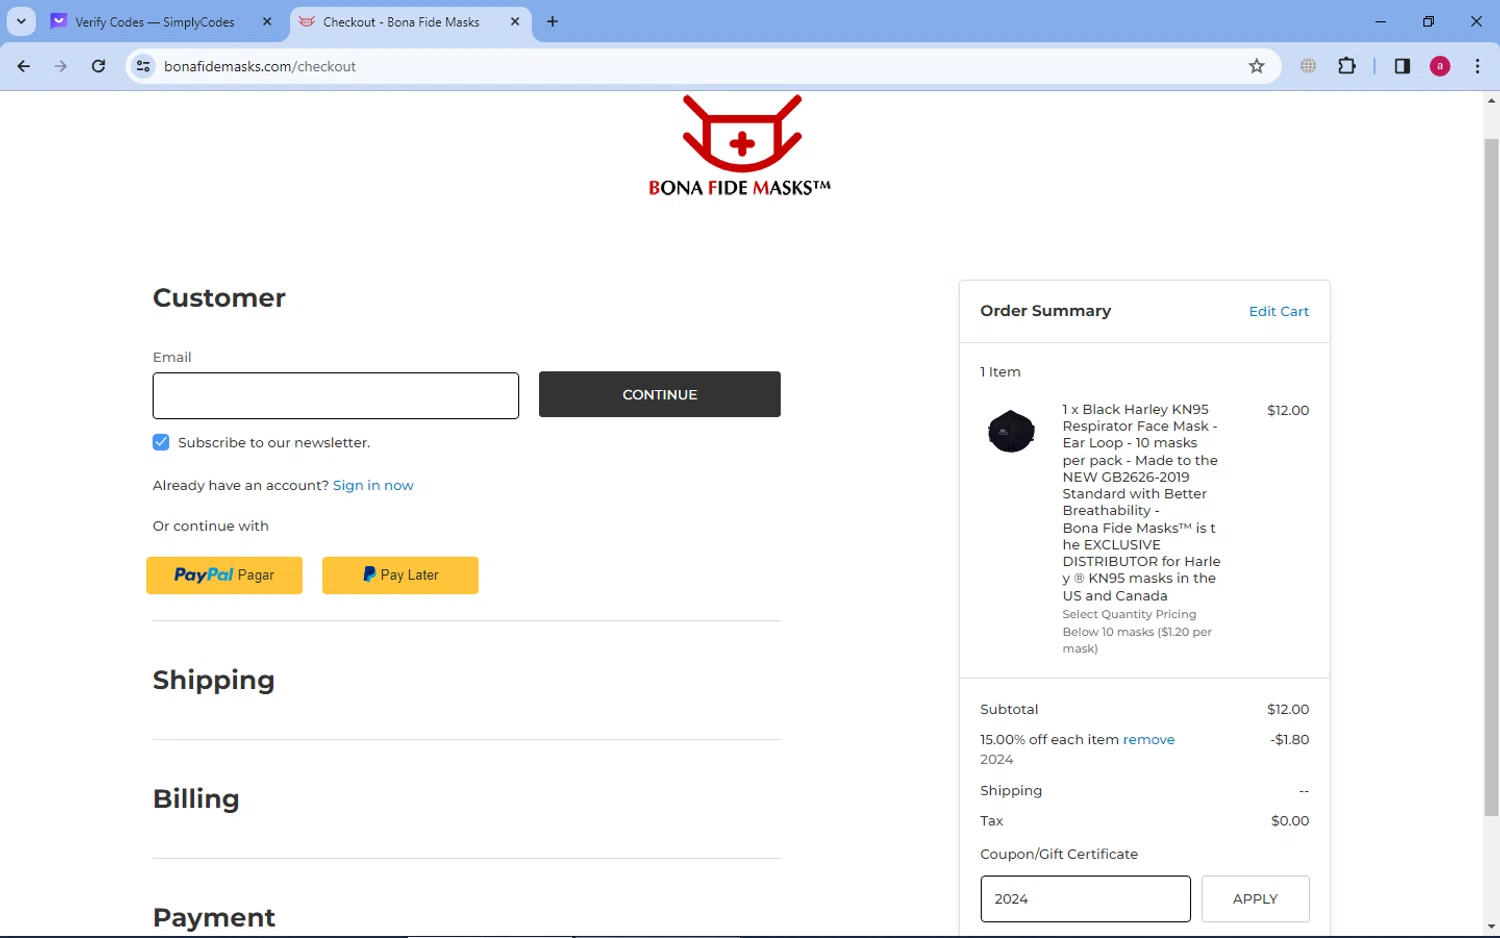This screenshot has width=1500, height=938.
Task: Close the Checkout - Bona Fide Masks tab
Action: pos(515,21)
